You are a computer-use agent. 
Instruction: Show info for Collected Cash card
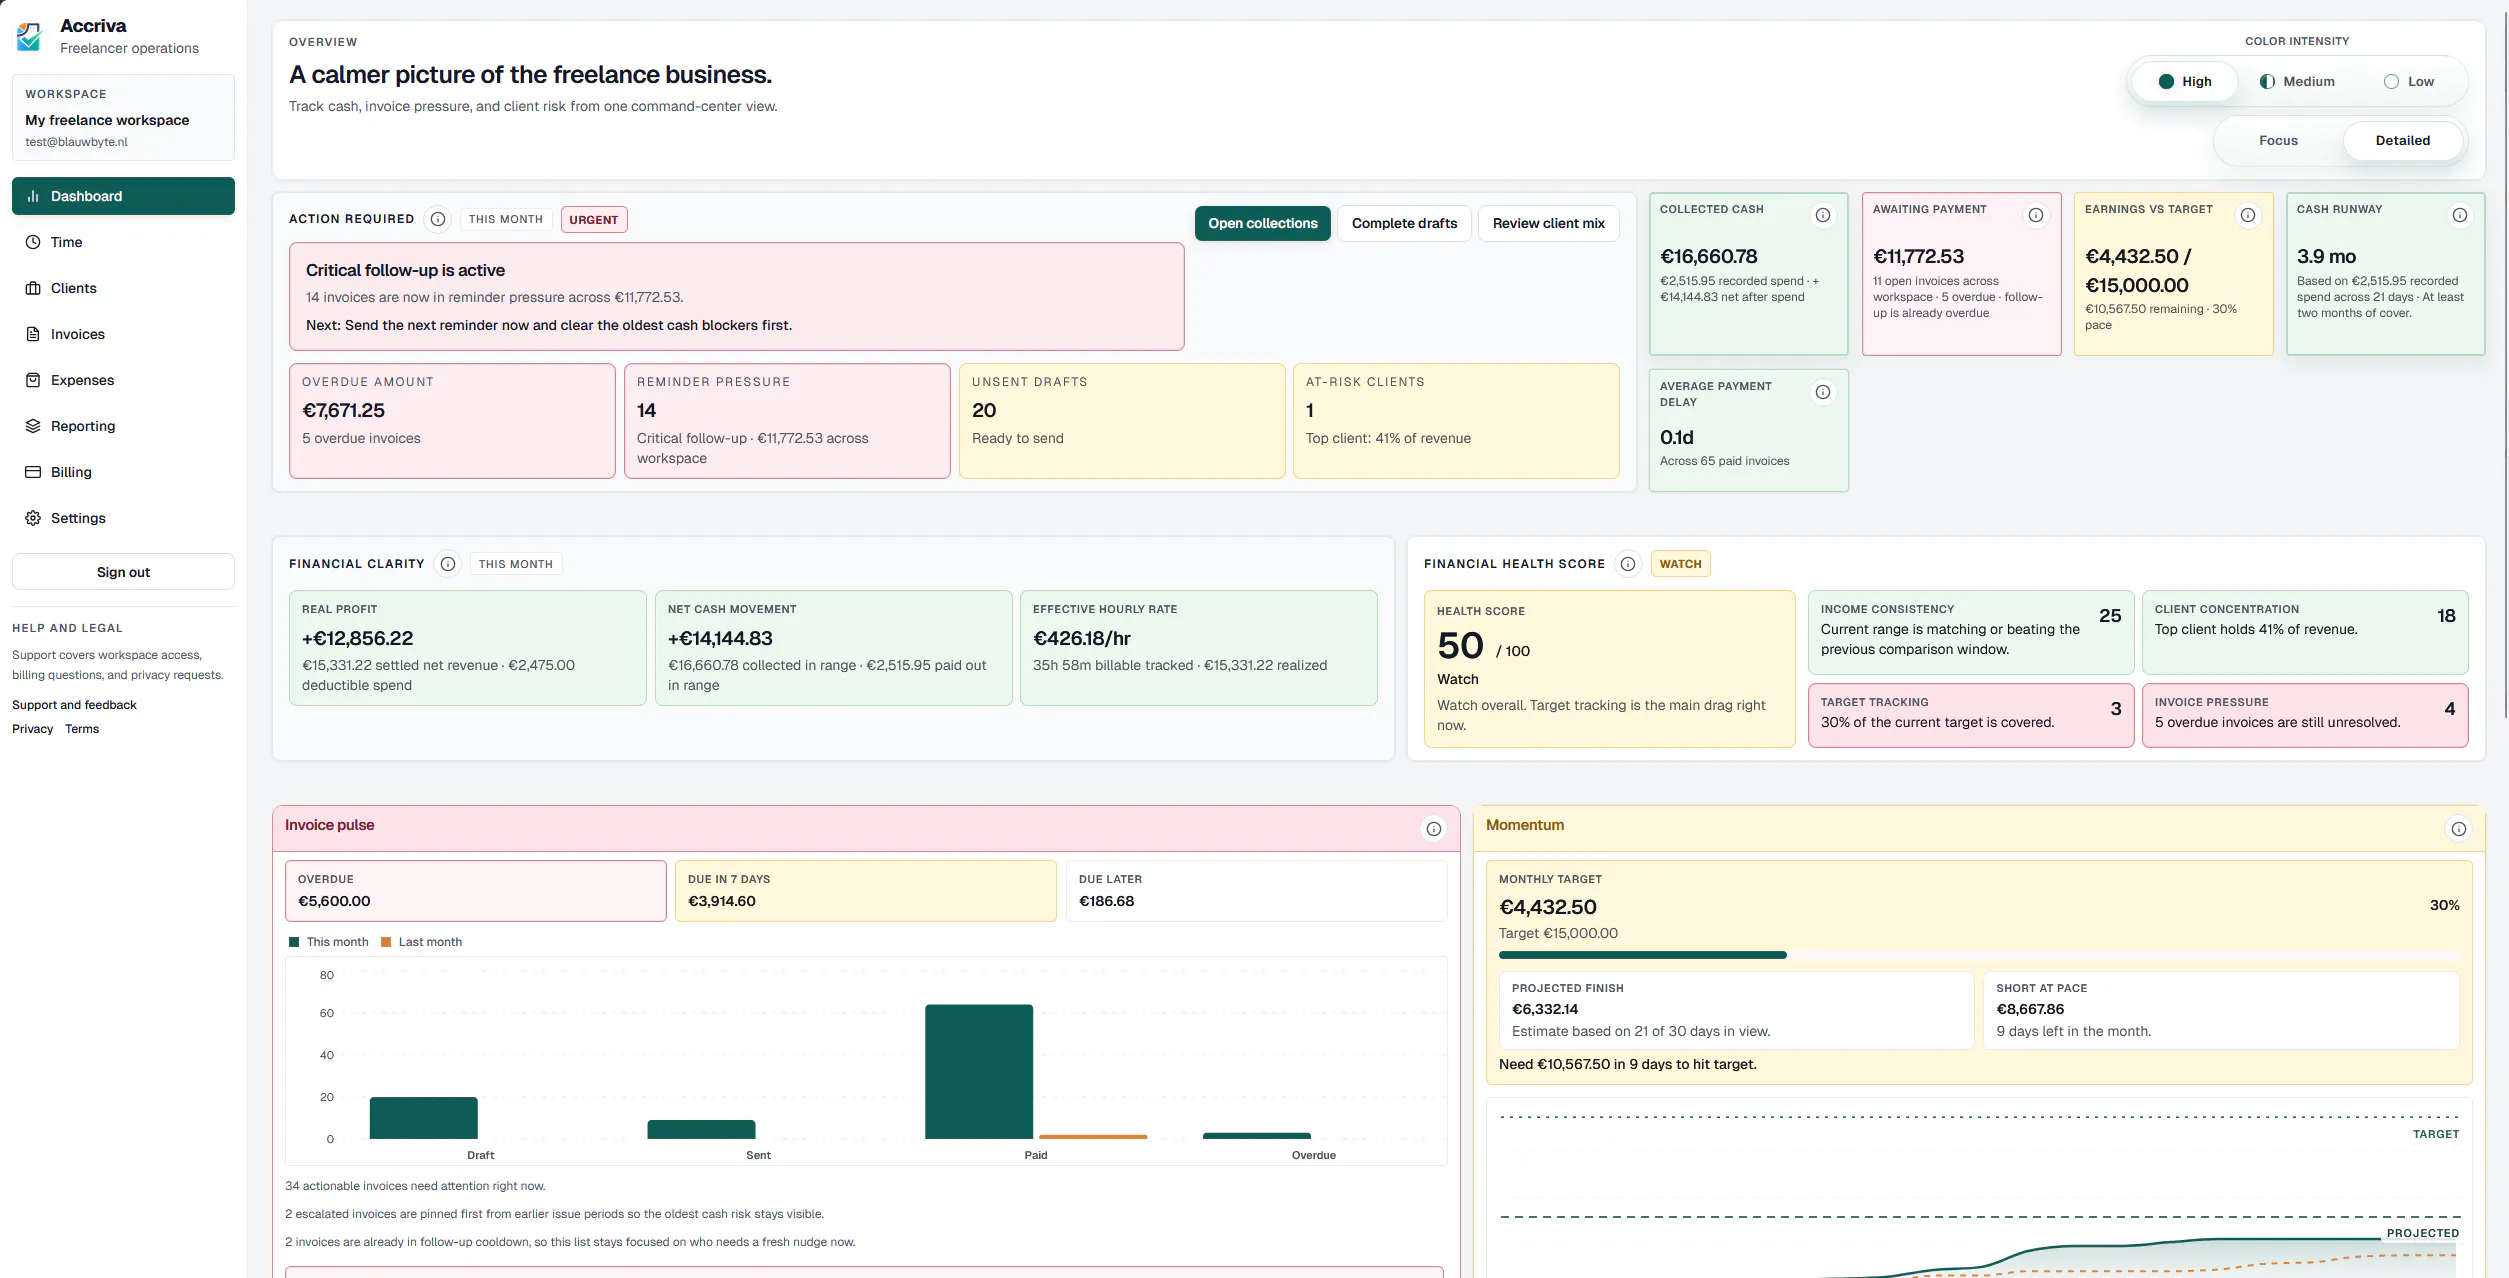coord(1823,215)
